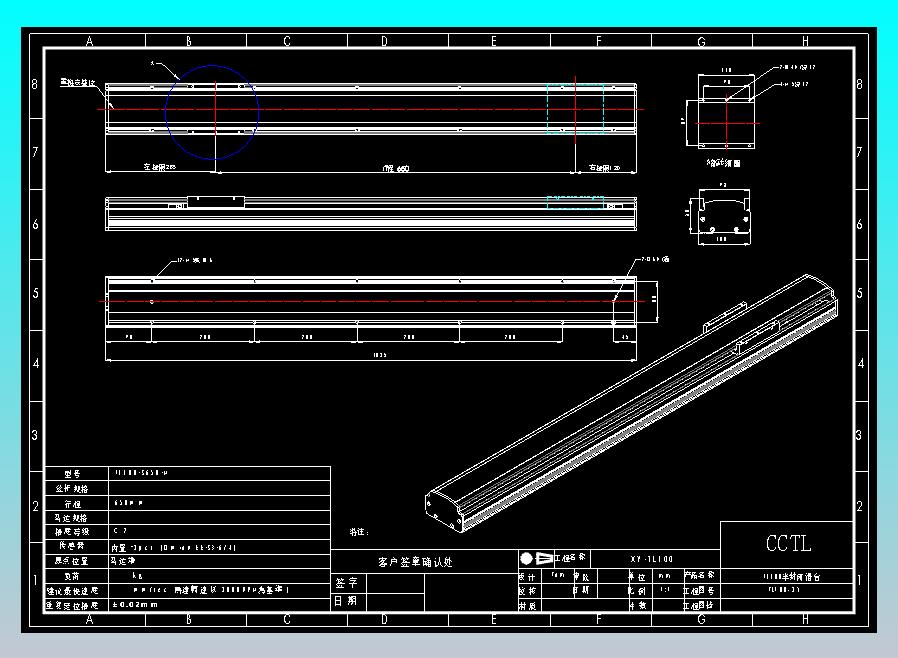Click the 备注 remarks label

click(x=359, y=532)
